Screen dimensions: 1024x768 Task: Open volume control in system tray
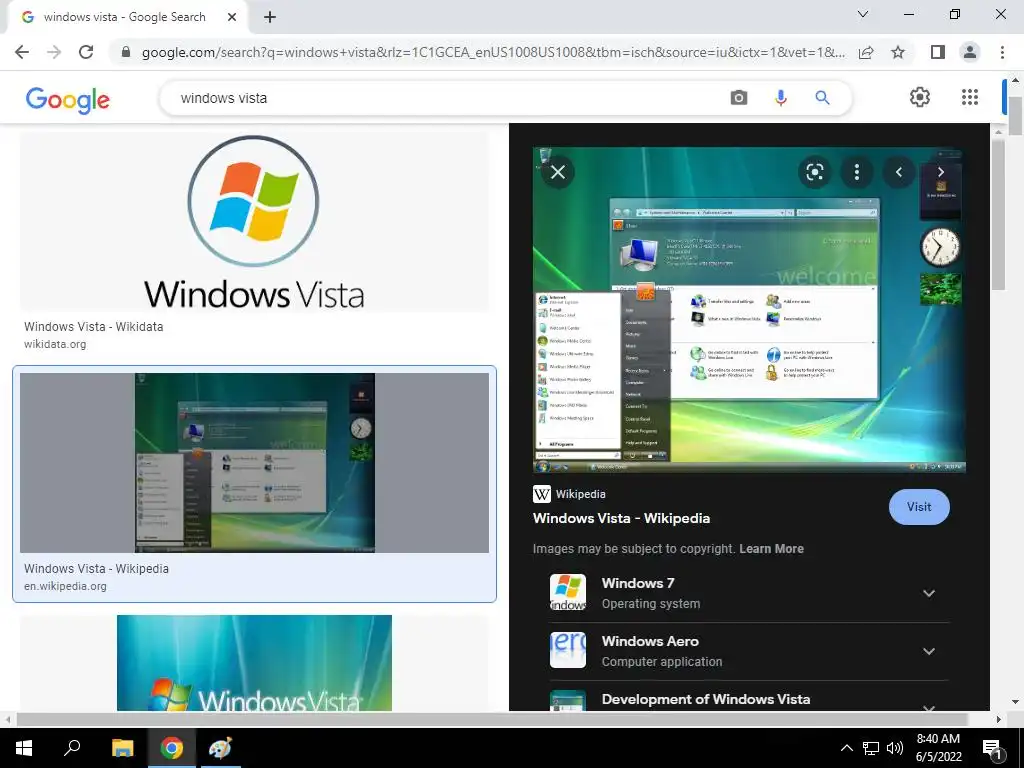[x=895, y=748]
